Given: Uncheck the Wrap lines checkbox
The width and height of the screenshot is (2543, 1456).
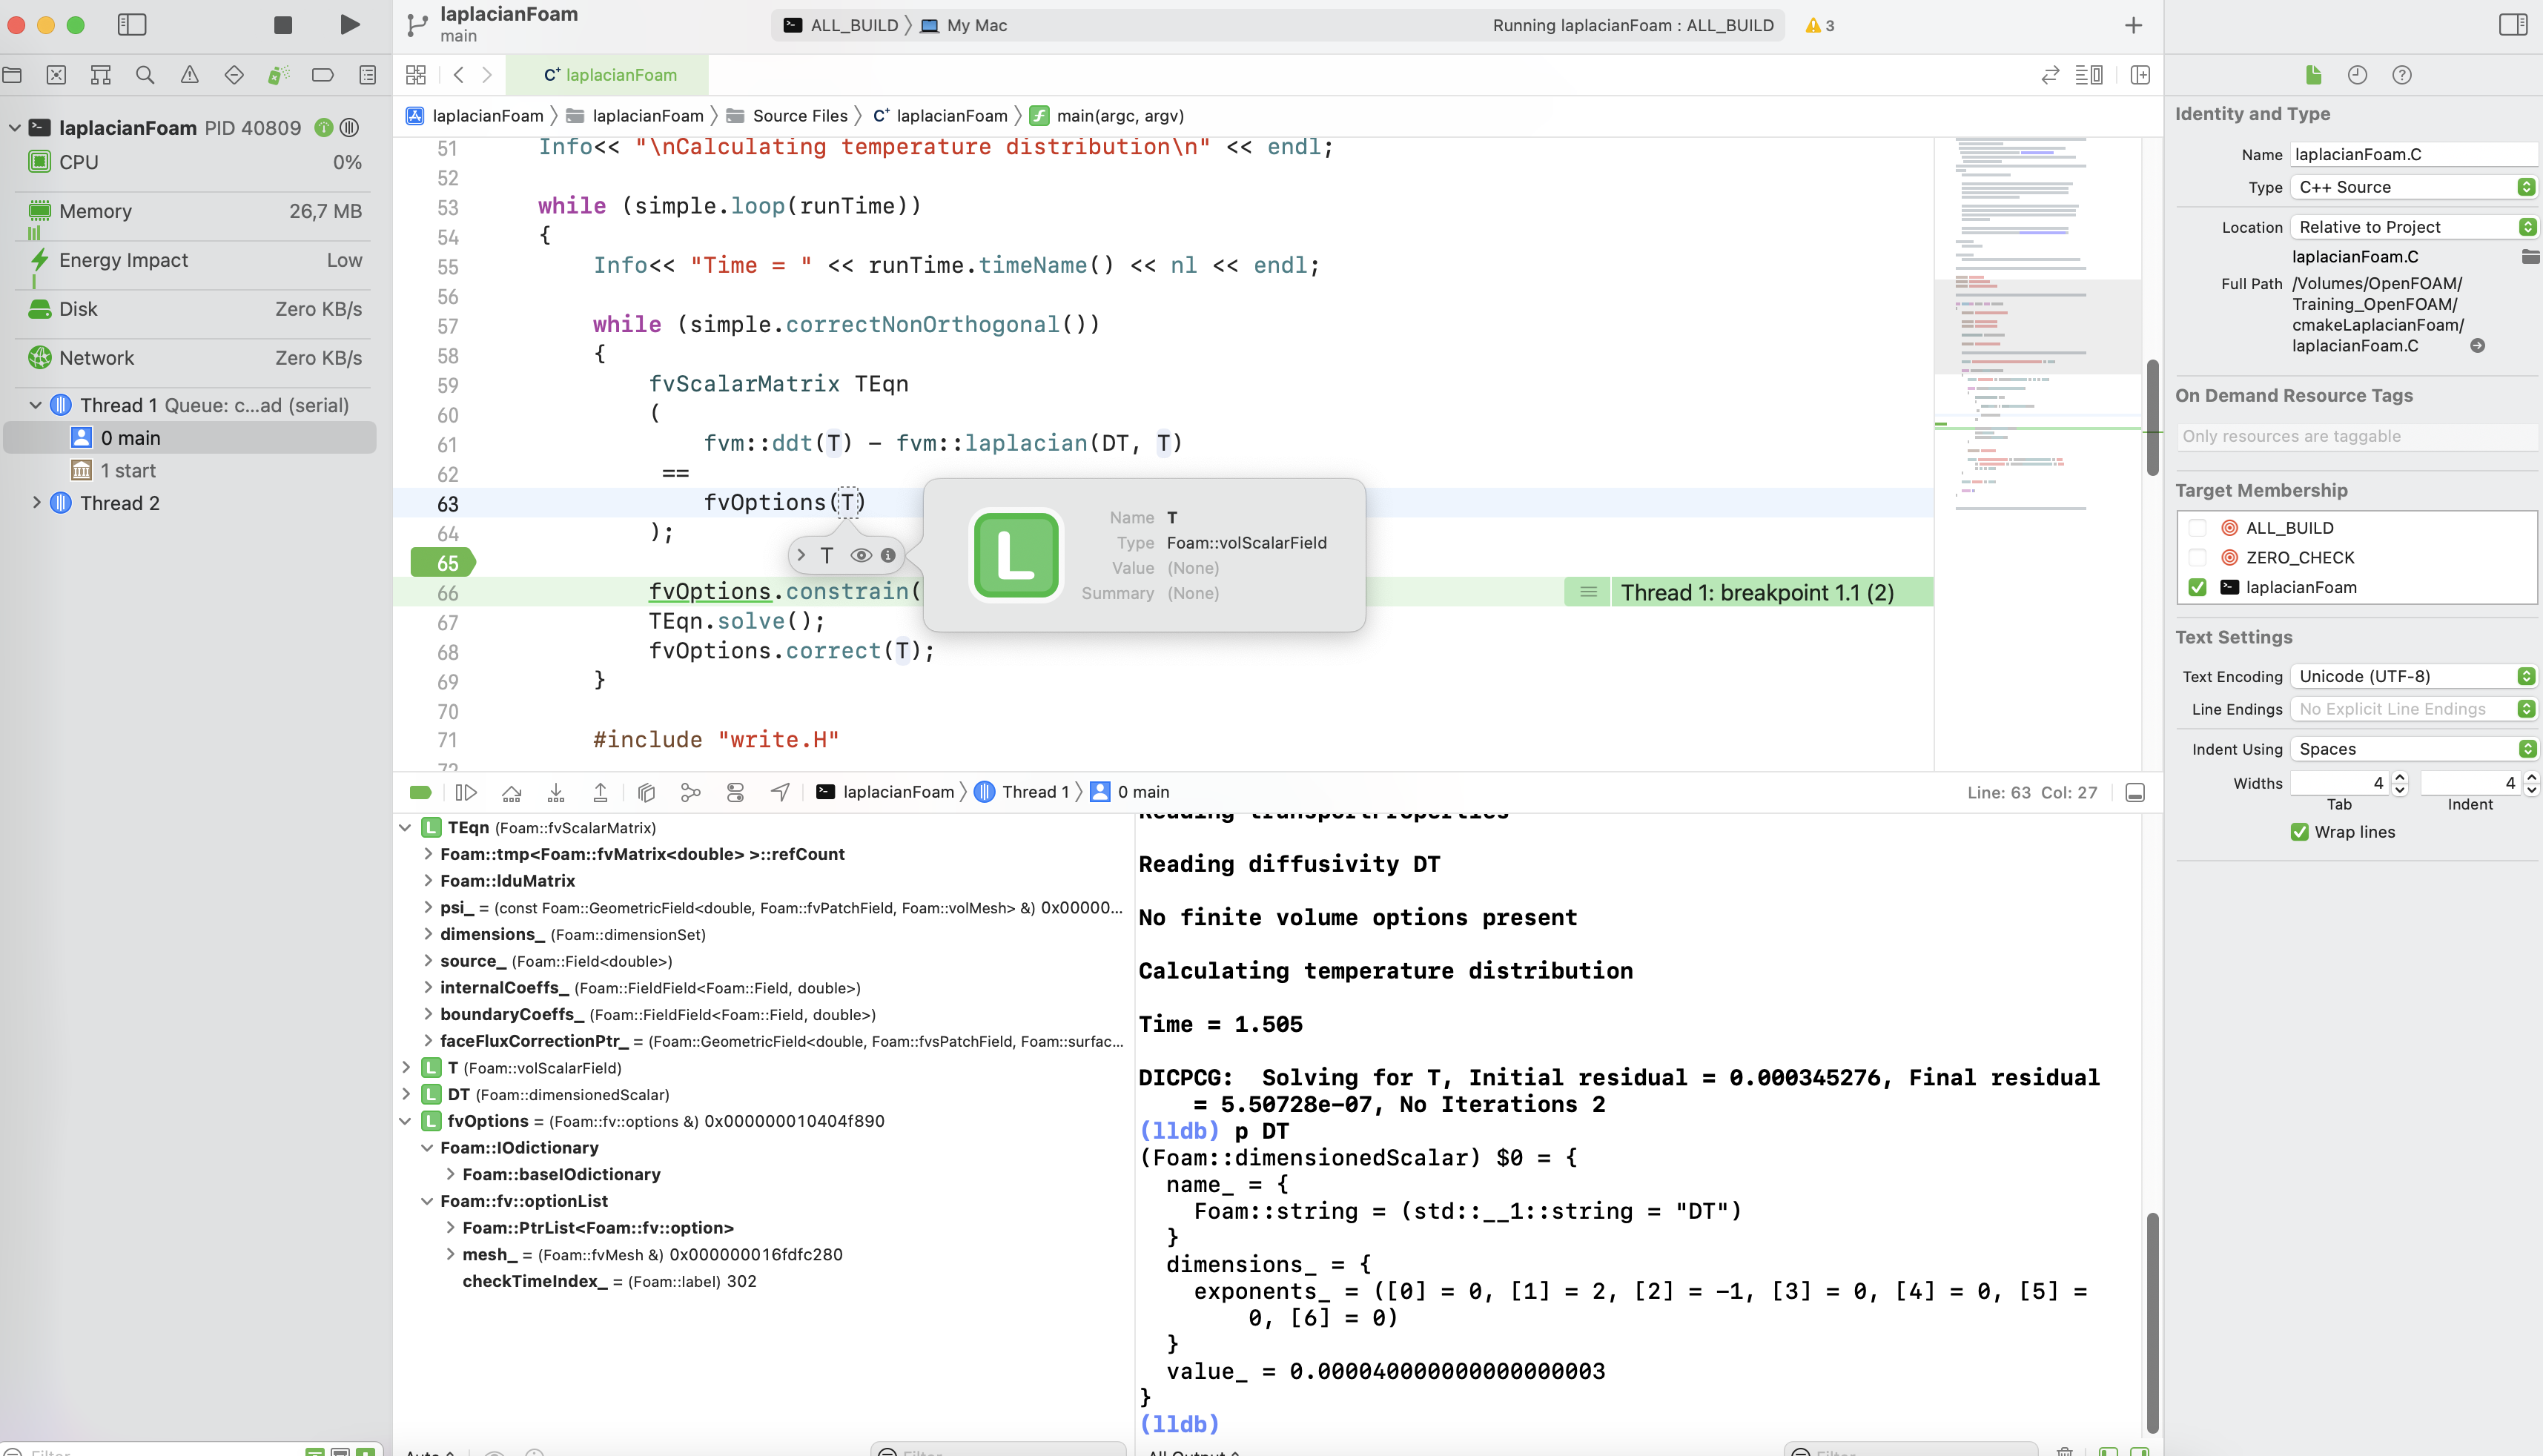Looking at the screenshot, I should 2299,832.
